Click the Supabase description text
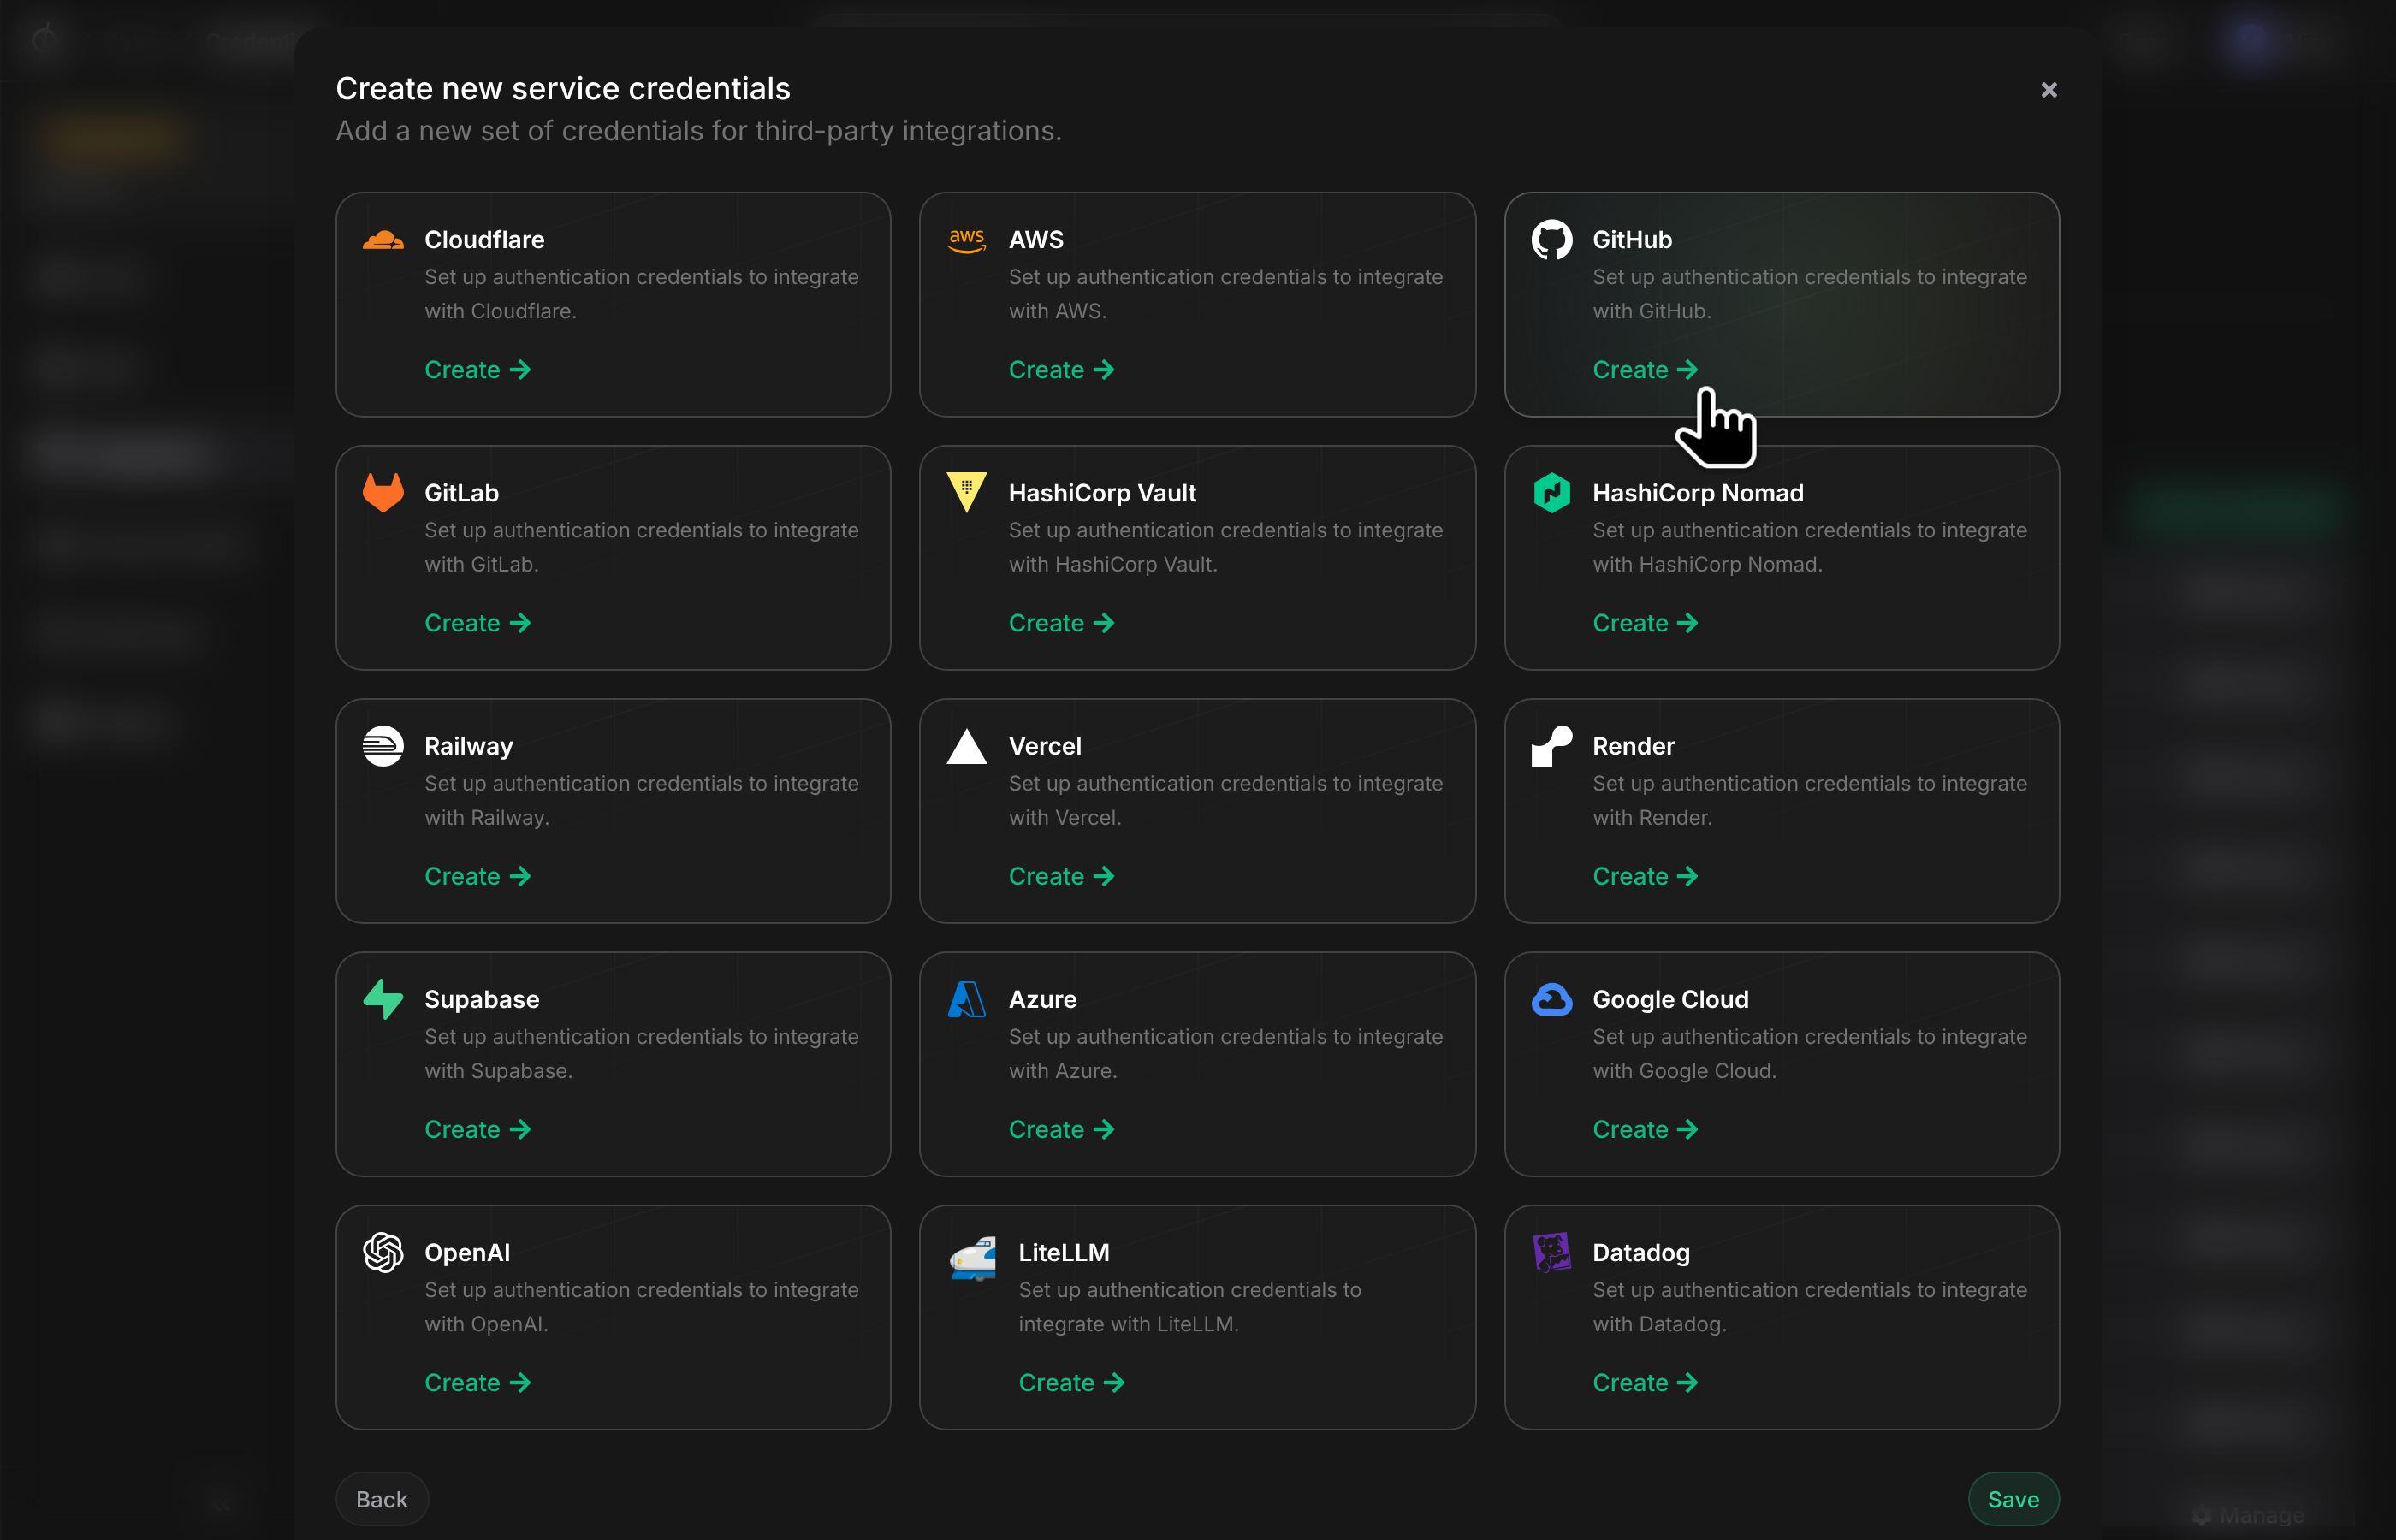Viewport: 2396px width, 1540px height. point(641,1054)
